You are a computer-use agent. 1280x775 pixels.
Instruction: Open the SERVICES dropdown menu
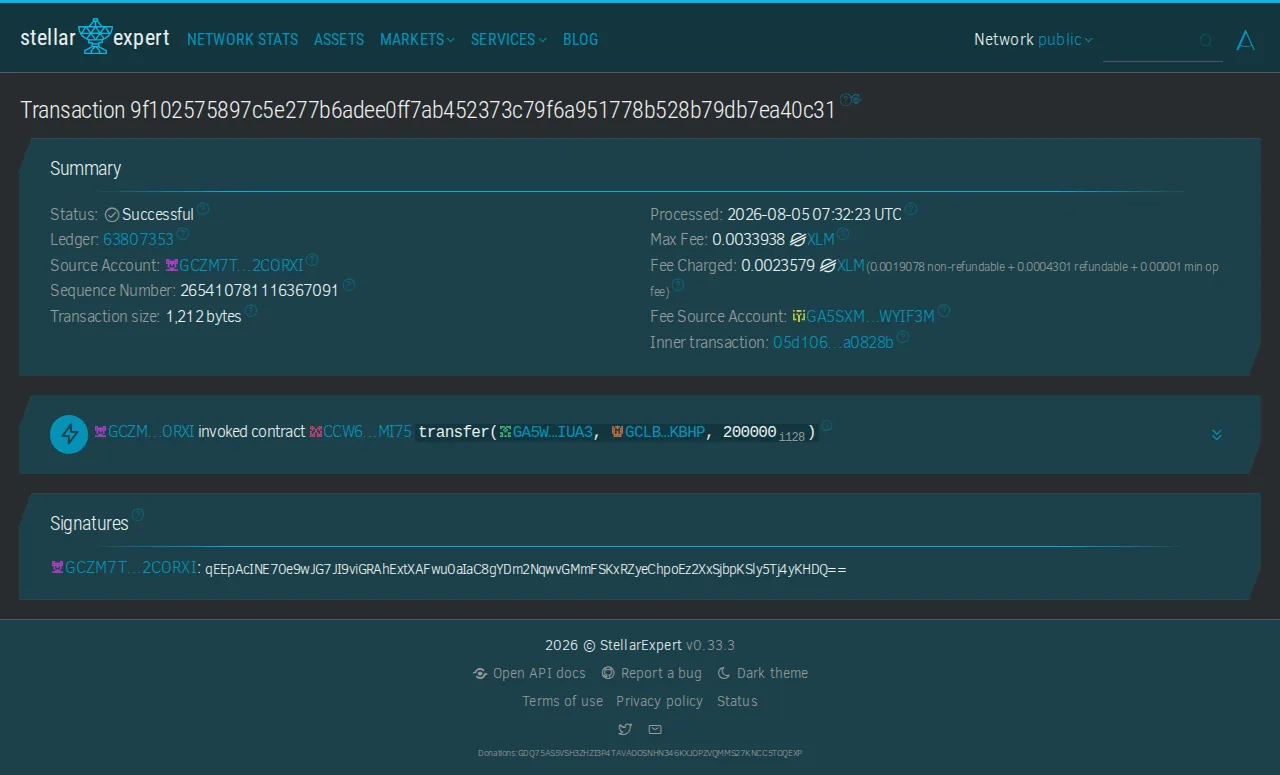509,39
